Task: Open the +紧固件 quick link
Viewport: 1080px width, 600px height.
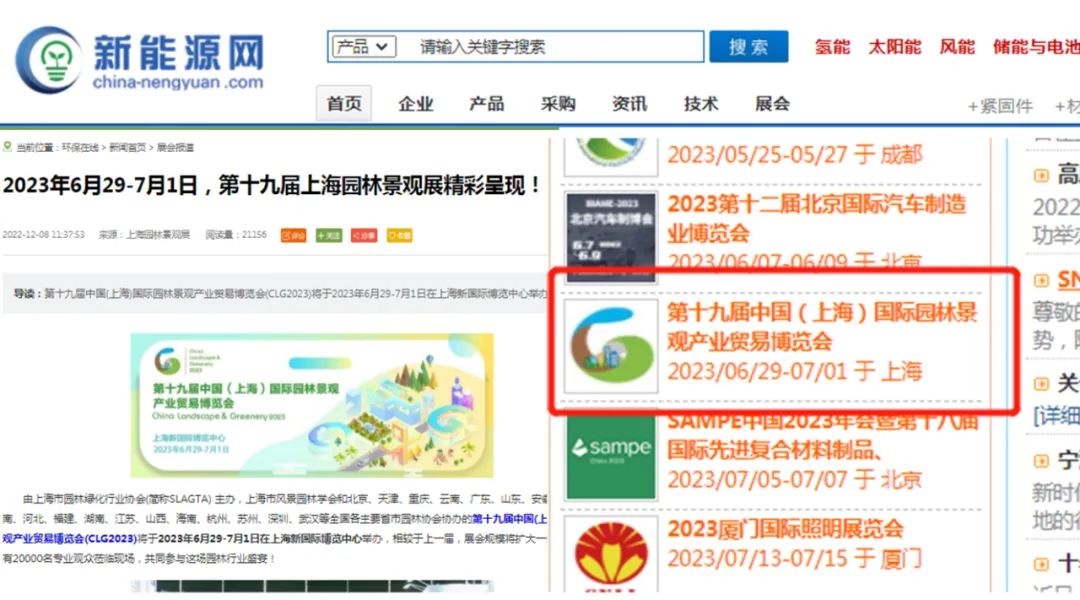Action: (1000, 106)
